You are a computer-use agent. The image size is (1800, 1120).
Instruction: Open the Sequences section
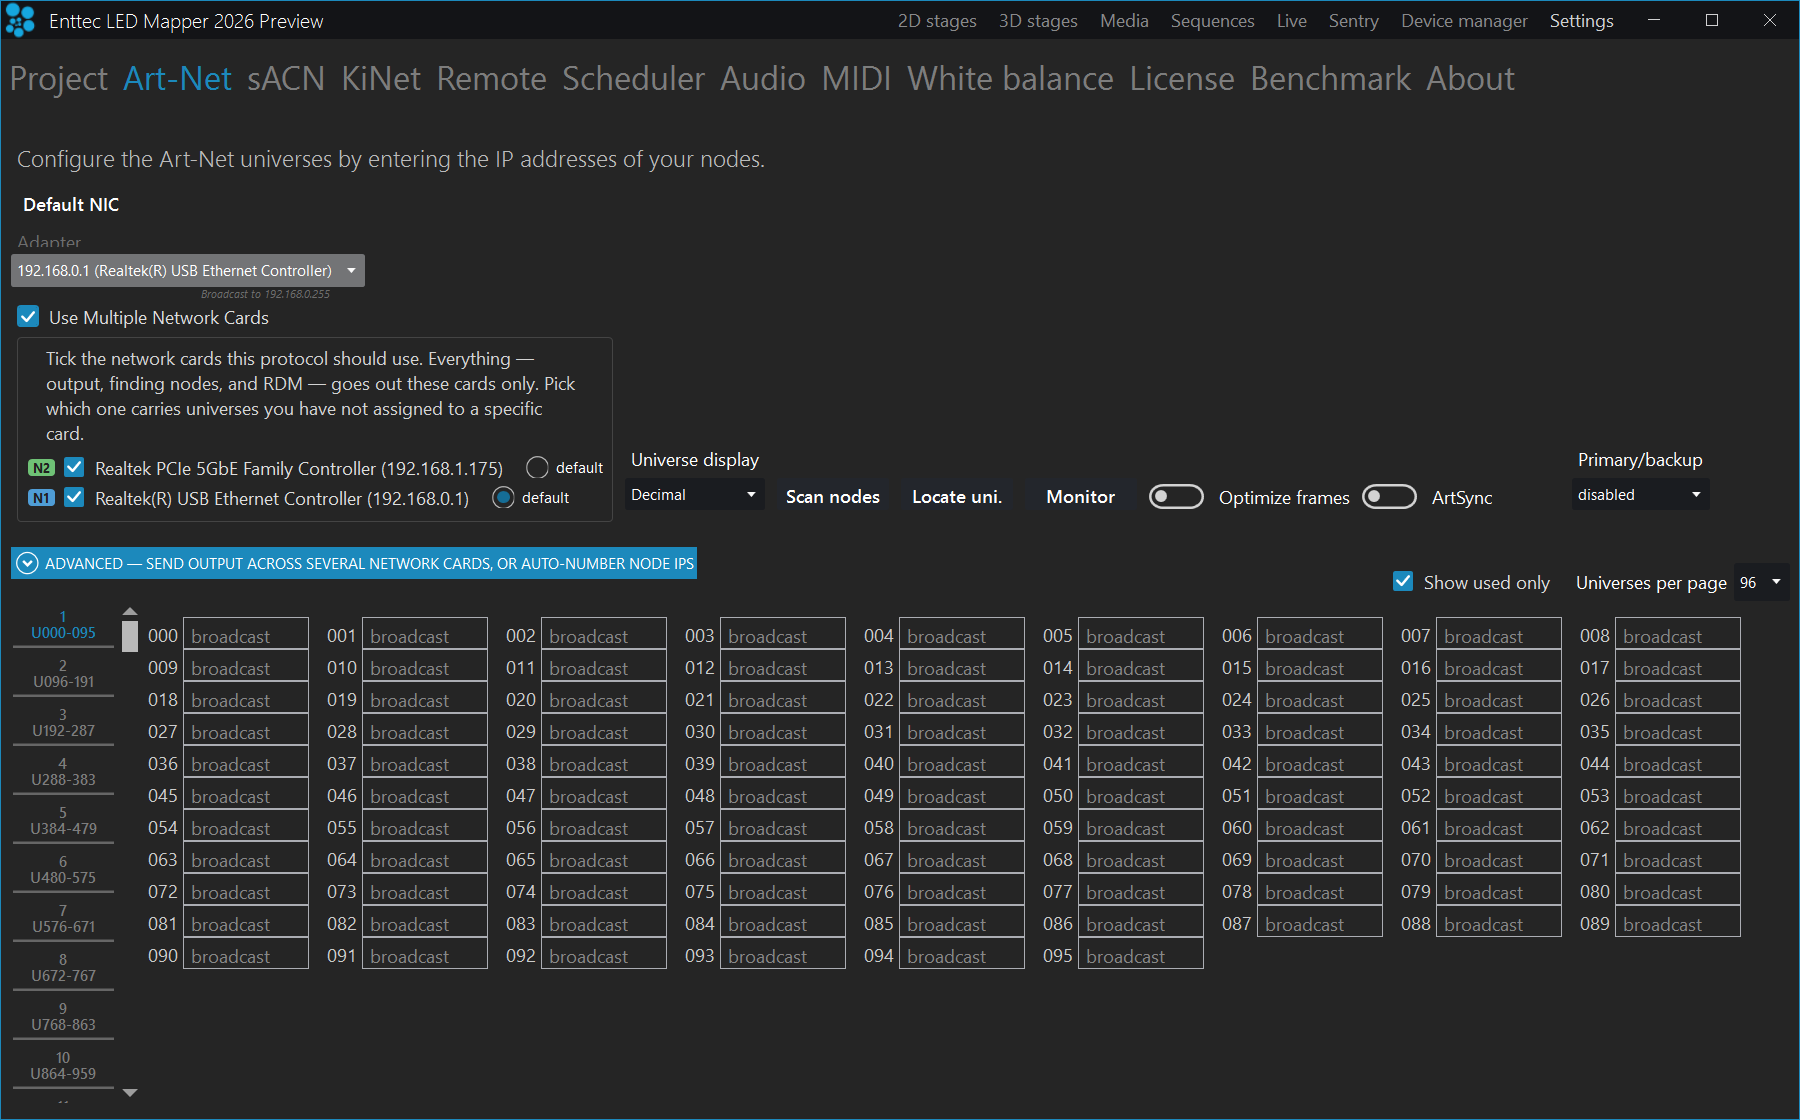pos(1212,21)
